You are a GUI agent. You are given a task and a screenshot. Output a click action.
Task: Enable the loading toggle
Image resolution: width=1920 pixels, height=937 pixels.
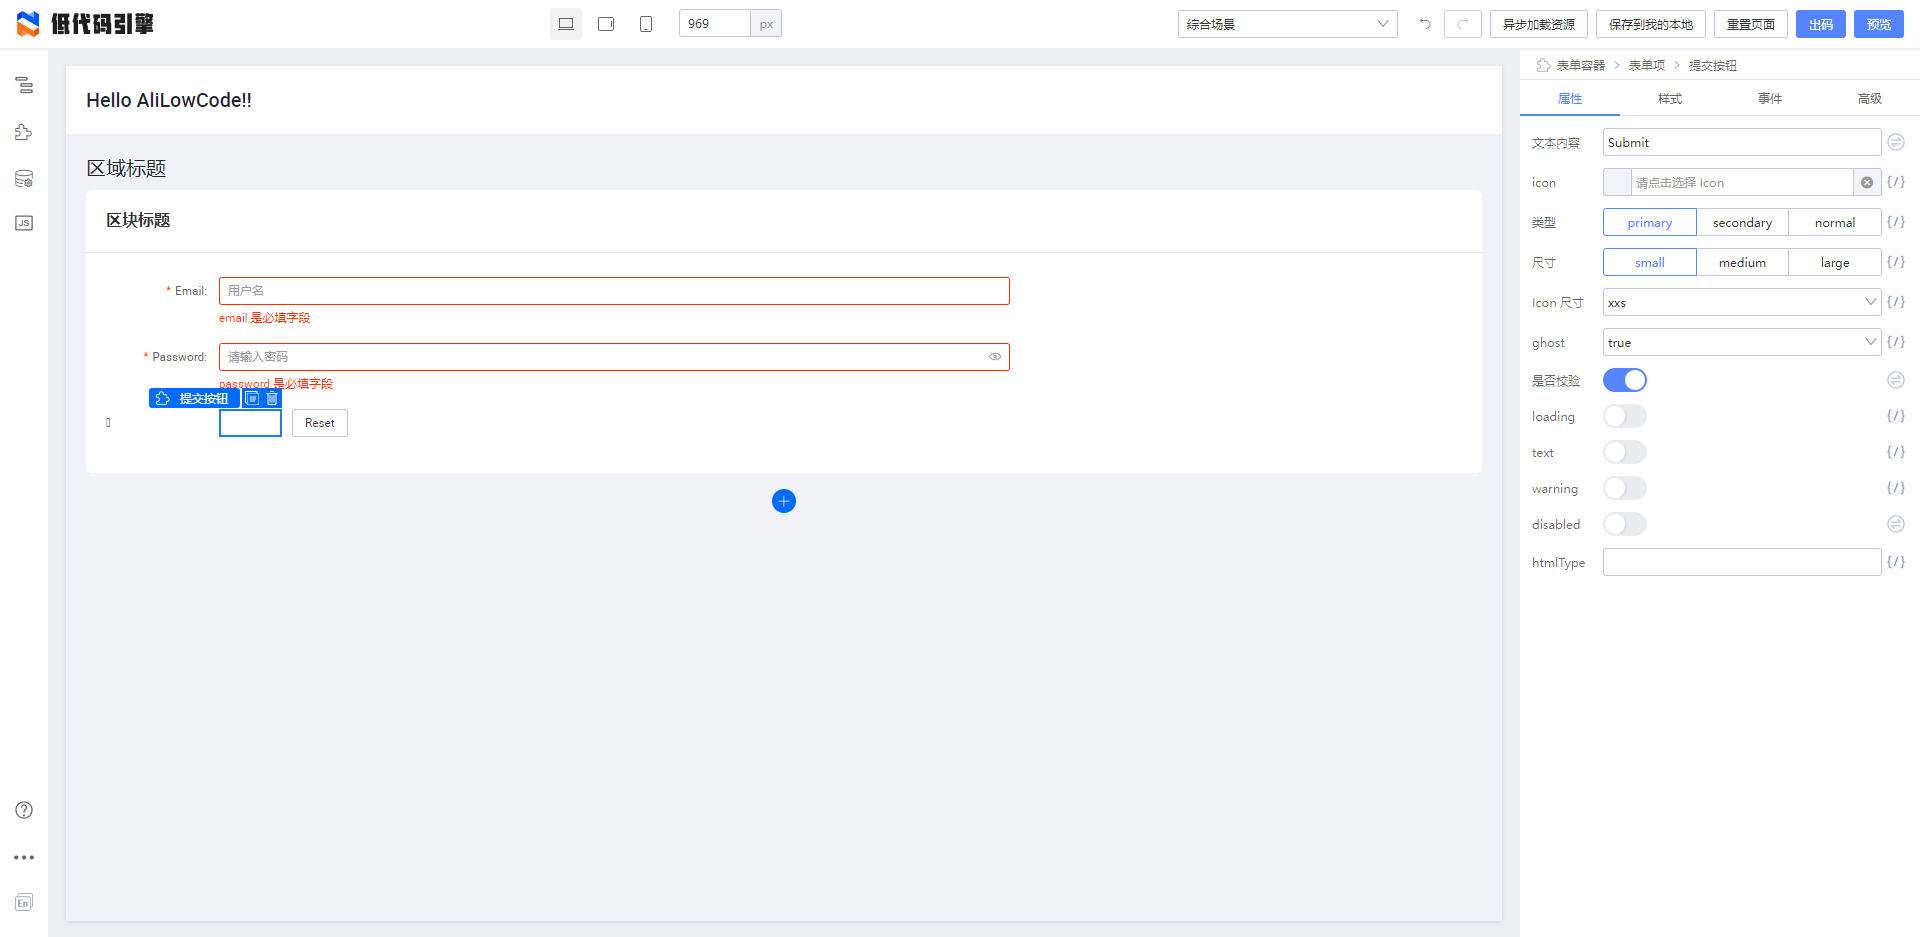(x=1625, y=416)
